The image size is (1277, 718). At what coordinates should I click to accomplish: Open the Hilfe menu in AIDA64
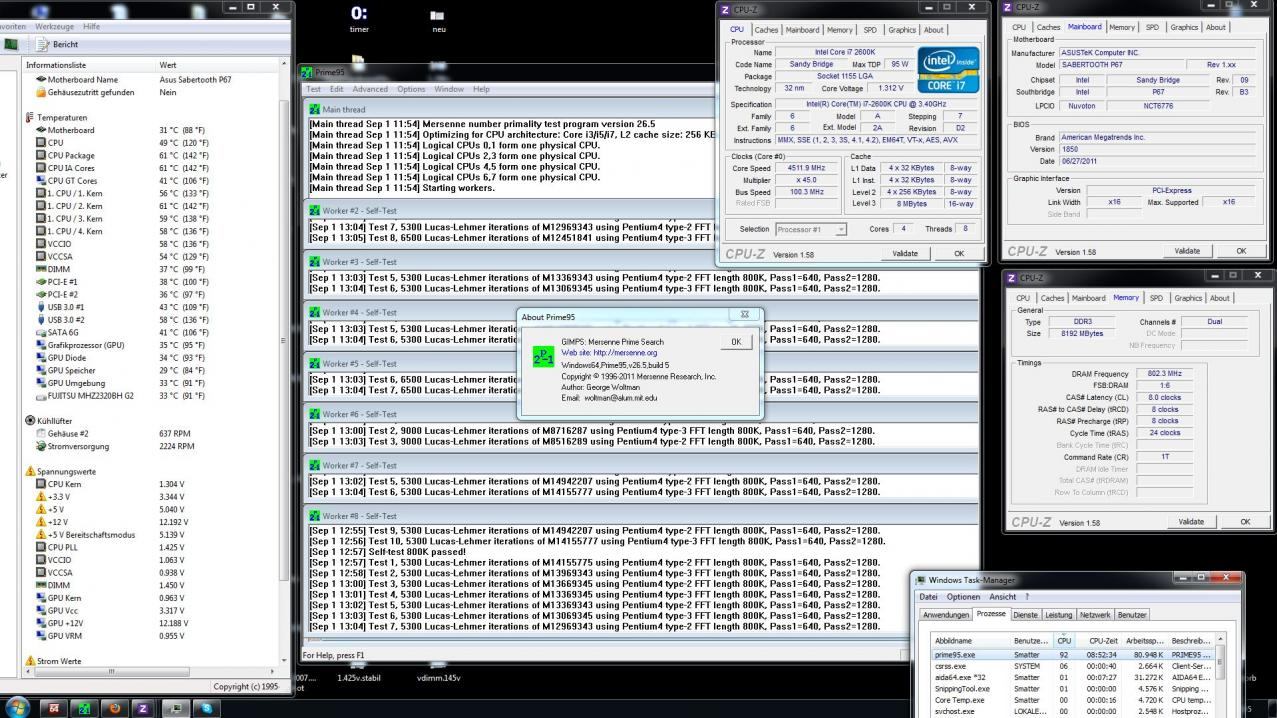pyautogui.click(x=91, y=26)
